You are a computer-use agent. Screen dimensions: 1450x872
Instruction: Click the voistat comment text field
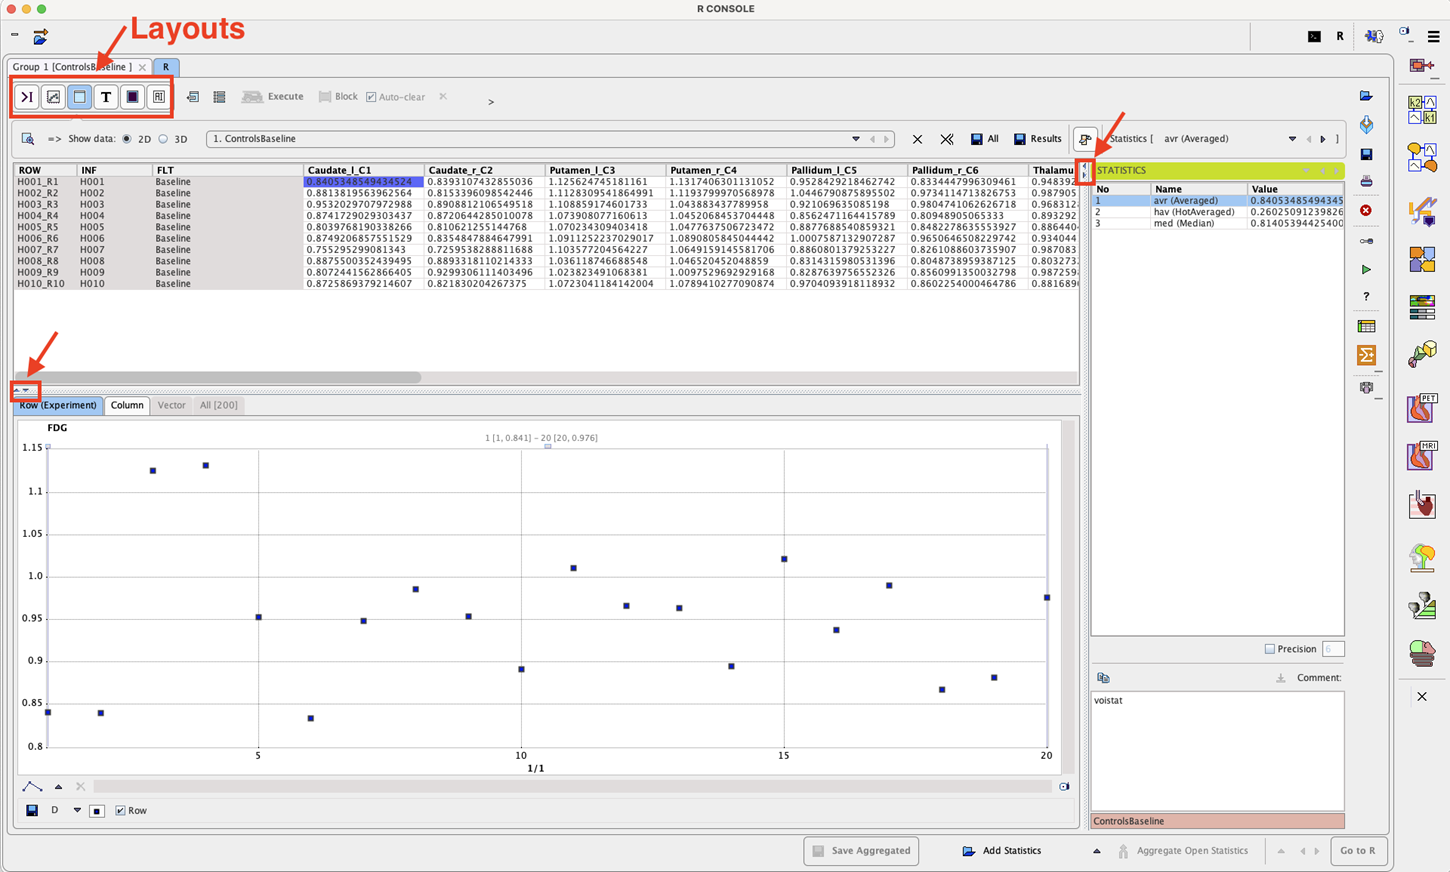click(1217, 750)
